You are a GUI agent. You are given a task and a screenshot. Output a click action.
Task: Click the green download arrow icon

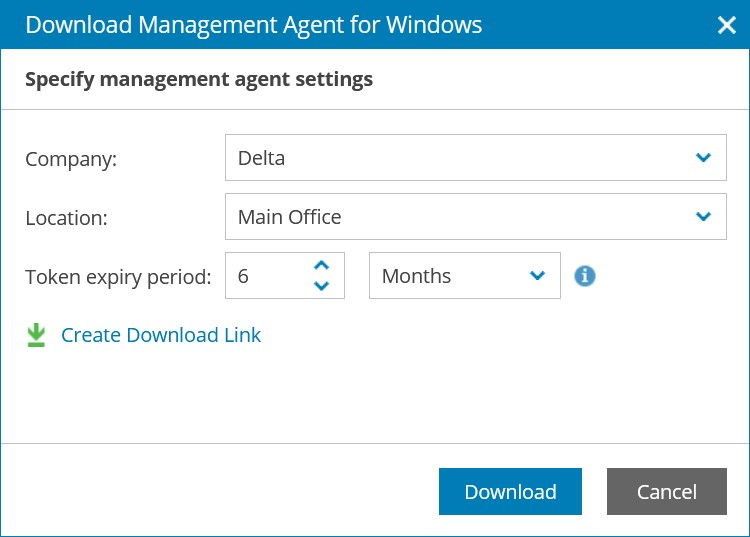point(36,335)
